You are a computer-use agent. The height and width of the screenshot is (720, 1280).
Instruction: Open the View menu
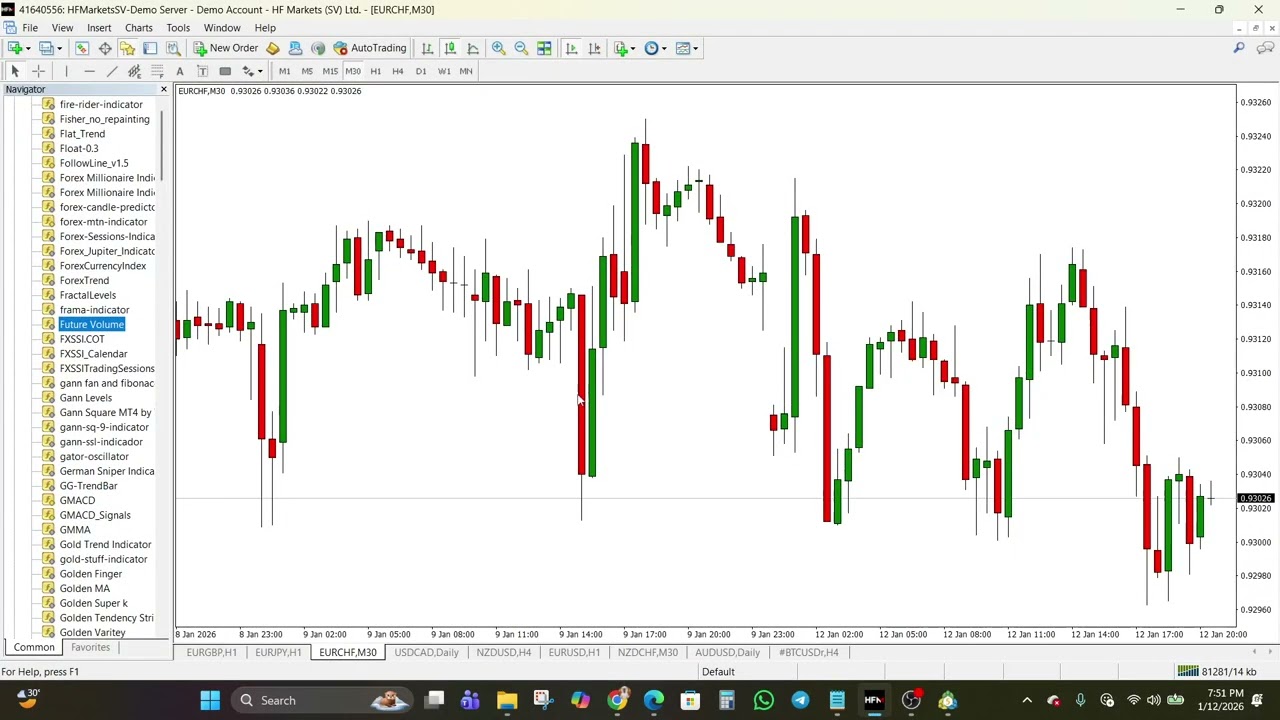(62, 28)
